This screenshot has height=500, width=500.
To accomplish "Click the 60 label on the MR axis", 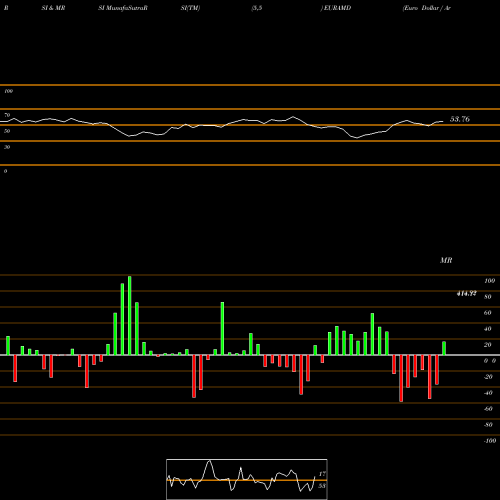I will tap(488, 313).
